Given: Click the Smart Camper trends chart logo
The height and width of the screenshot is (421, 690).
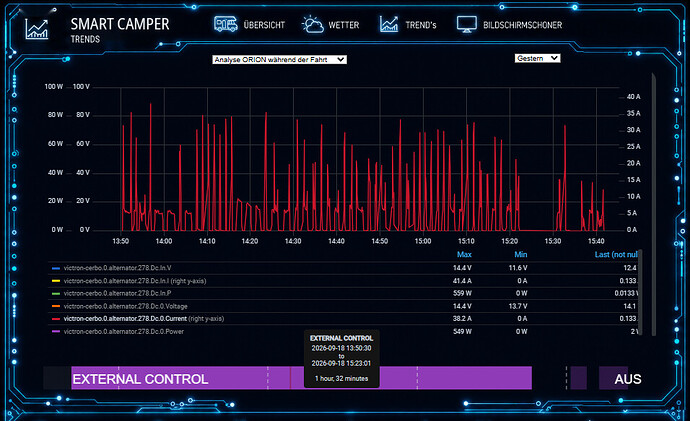Looking at the screenshot, I should [x=37, y=29].
